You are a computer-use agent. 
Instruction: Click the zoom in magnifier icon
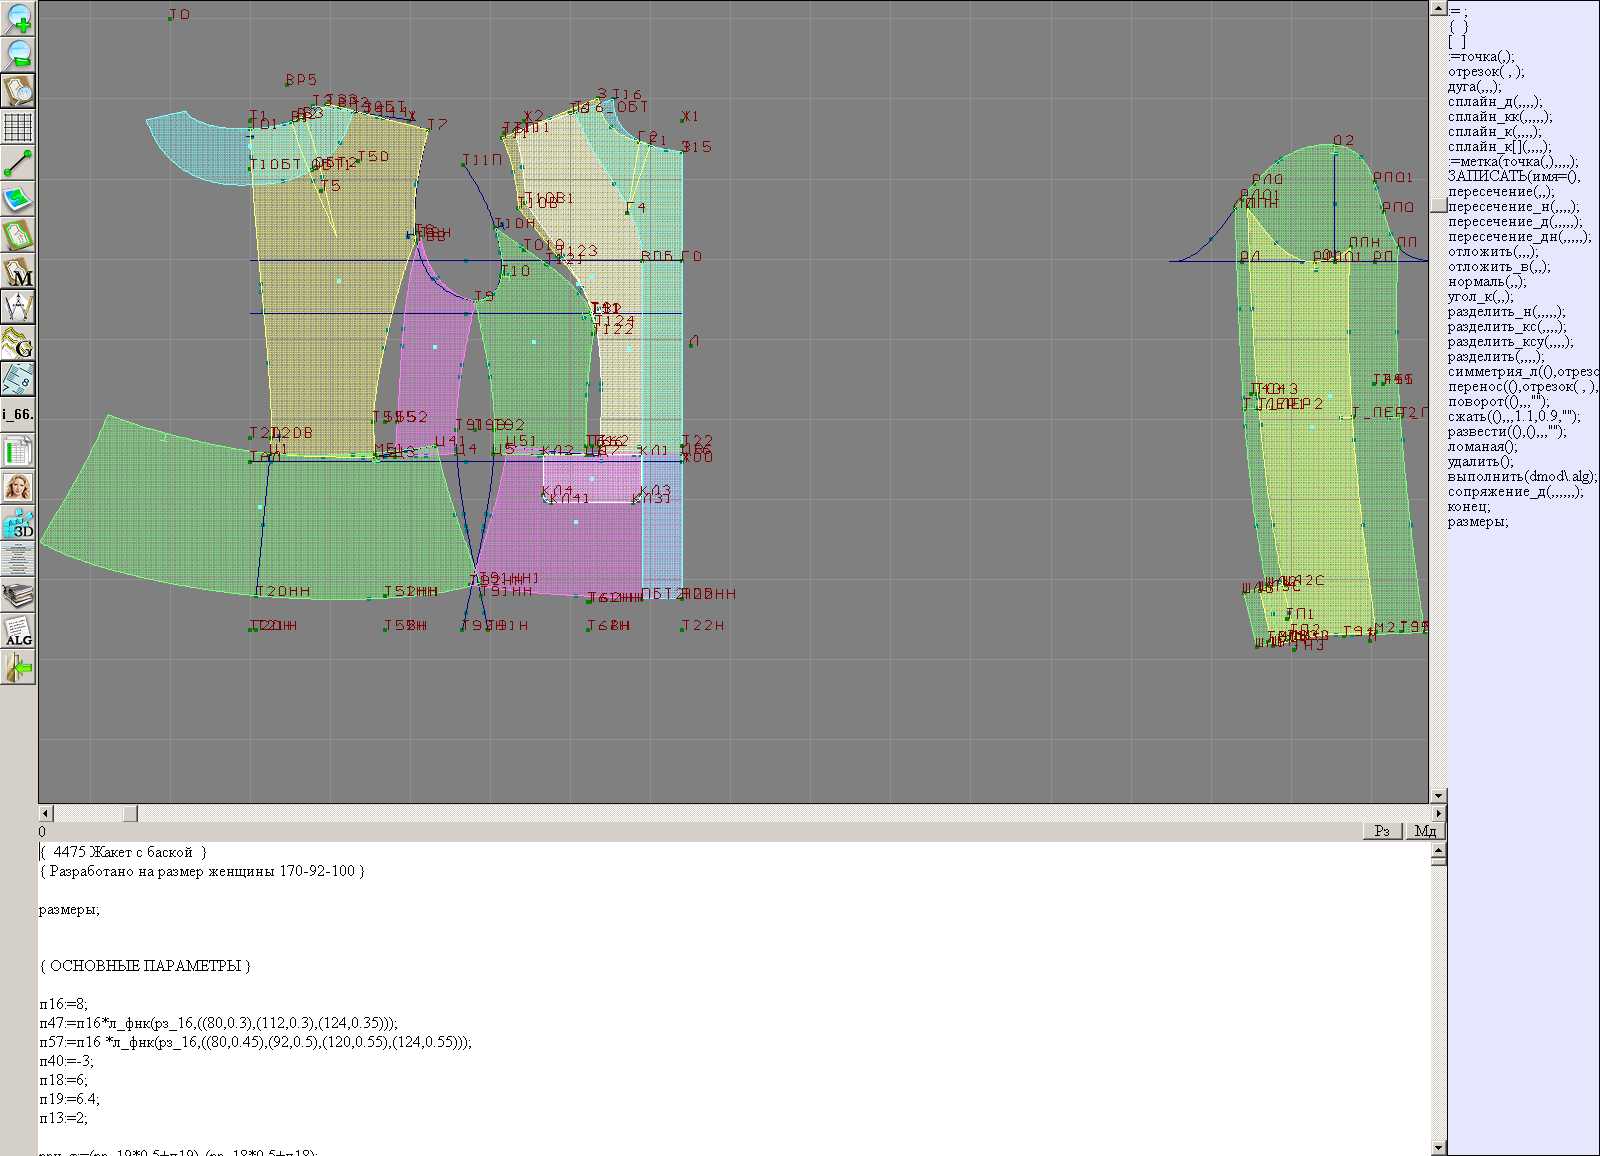point(18,18)
